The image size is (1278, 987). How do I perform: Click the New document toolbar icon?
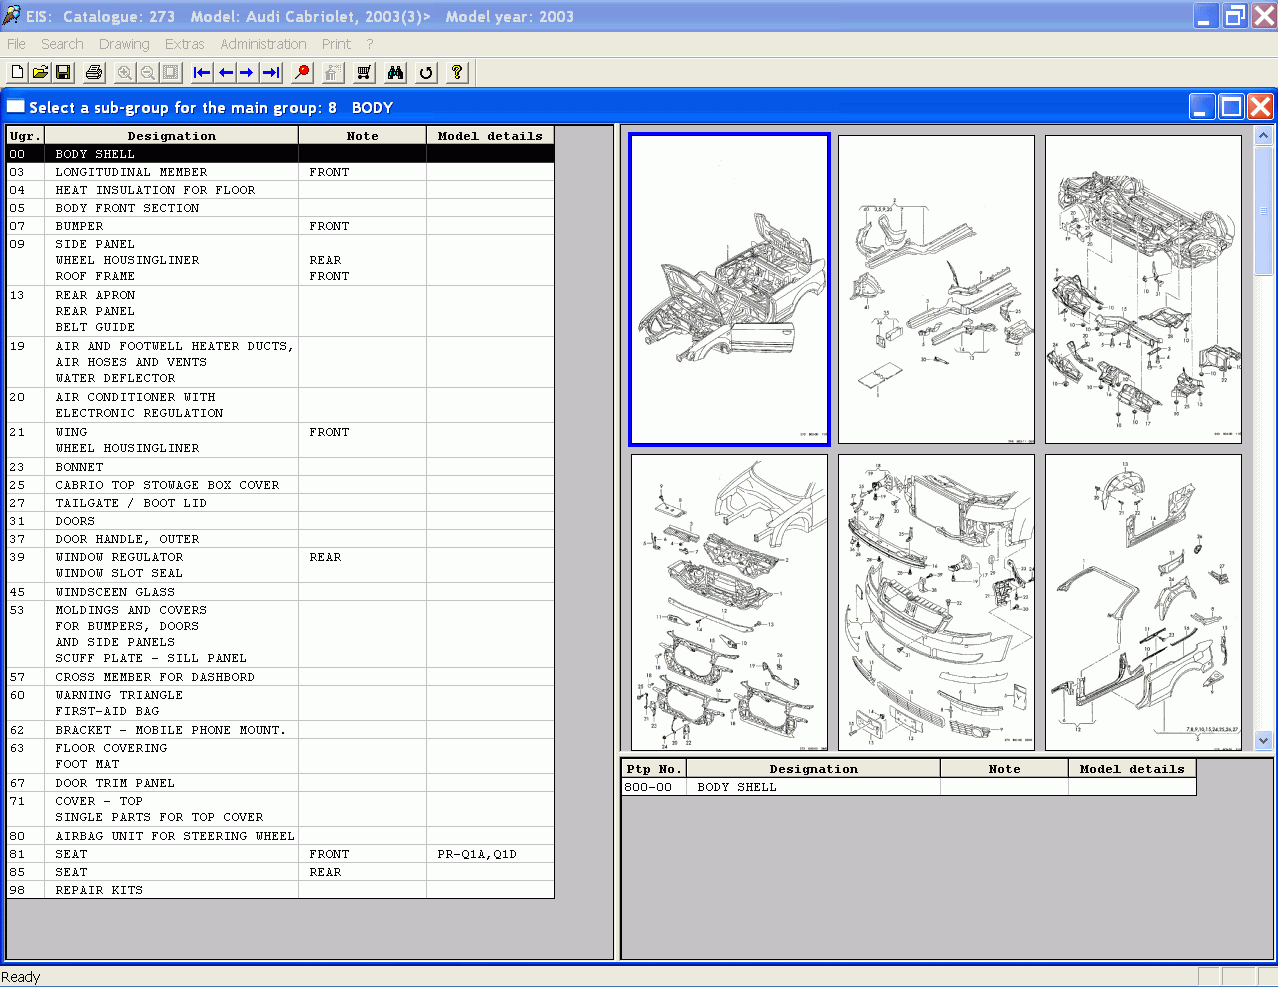click(x=17, y=72)
